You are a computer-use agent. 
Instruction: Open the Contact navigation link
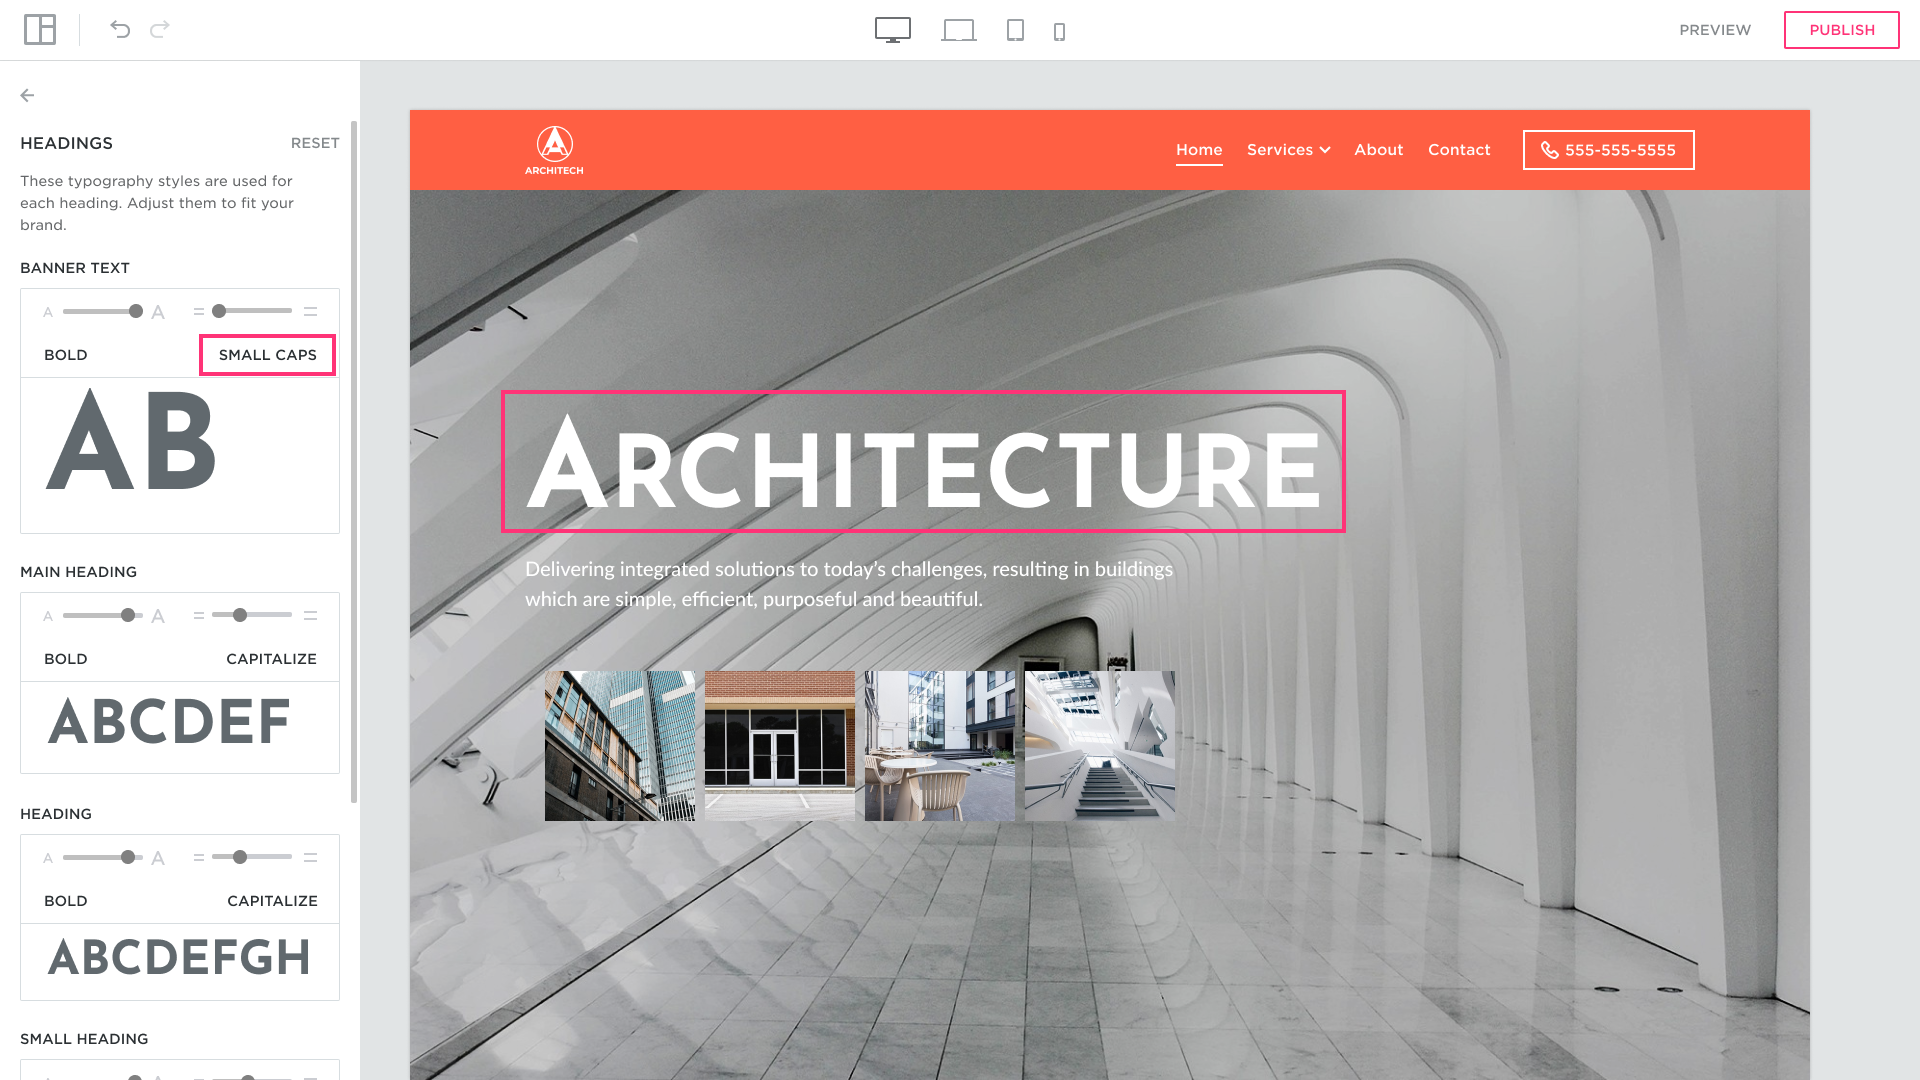click(x=1458, y=150)
